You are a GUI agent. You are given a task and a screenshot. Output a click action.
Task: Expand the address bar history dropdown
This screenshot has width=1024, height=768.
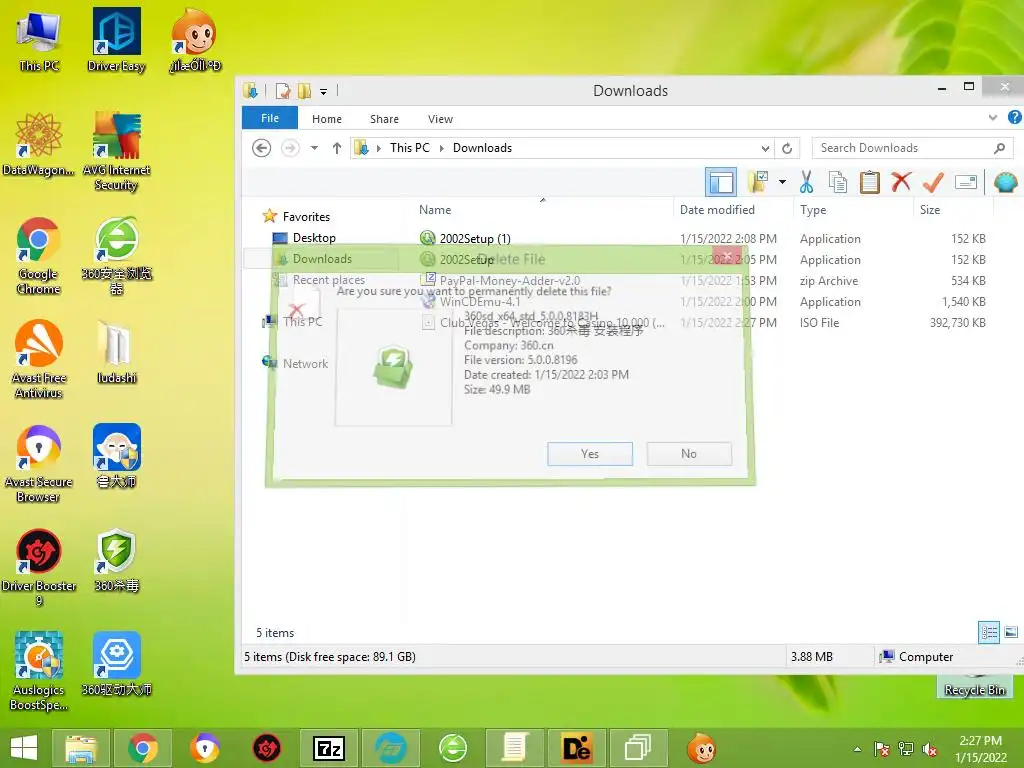[765, 148]
